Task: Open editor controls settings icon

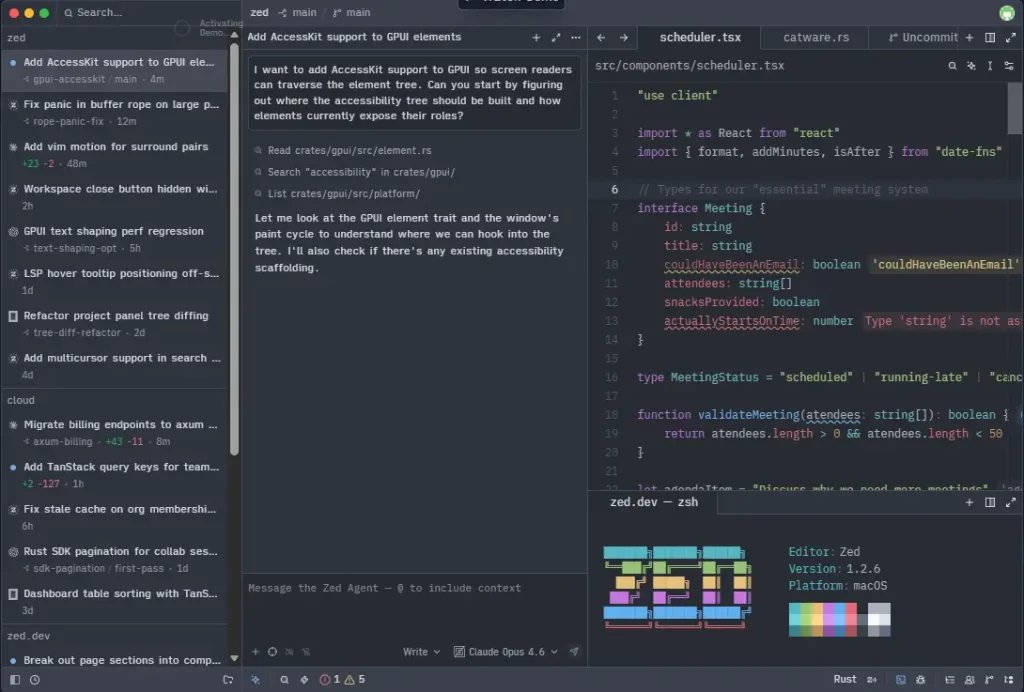Action: 1009,65
